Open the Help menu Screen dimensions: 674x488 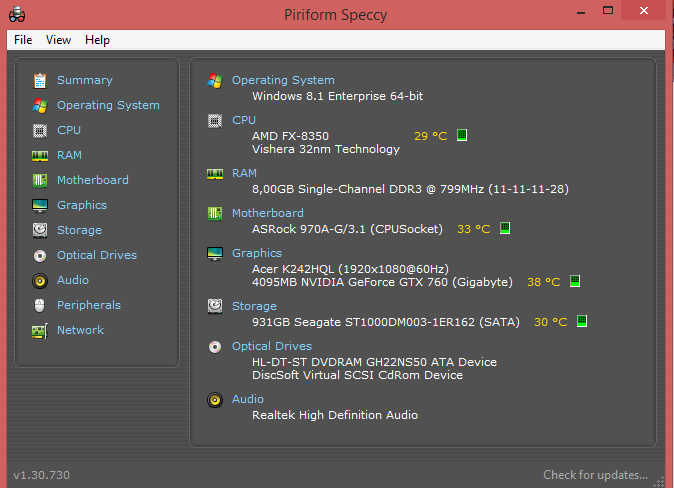97,40
